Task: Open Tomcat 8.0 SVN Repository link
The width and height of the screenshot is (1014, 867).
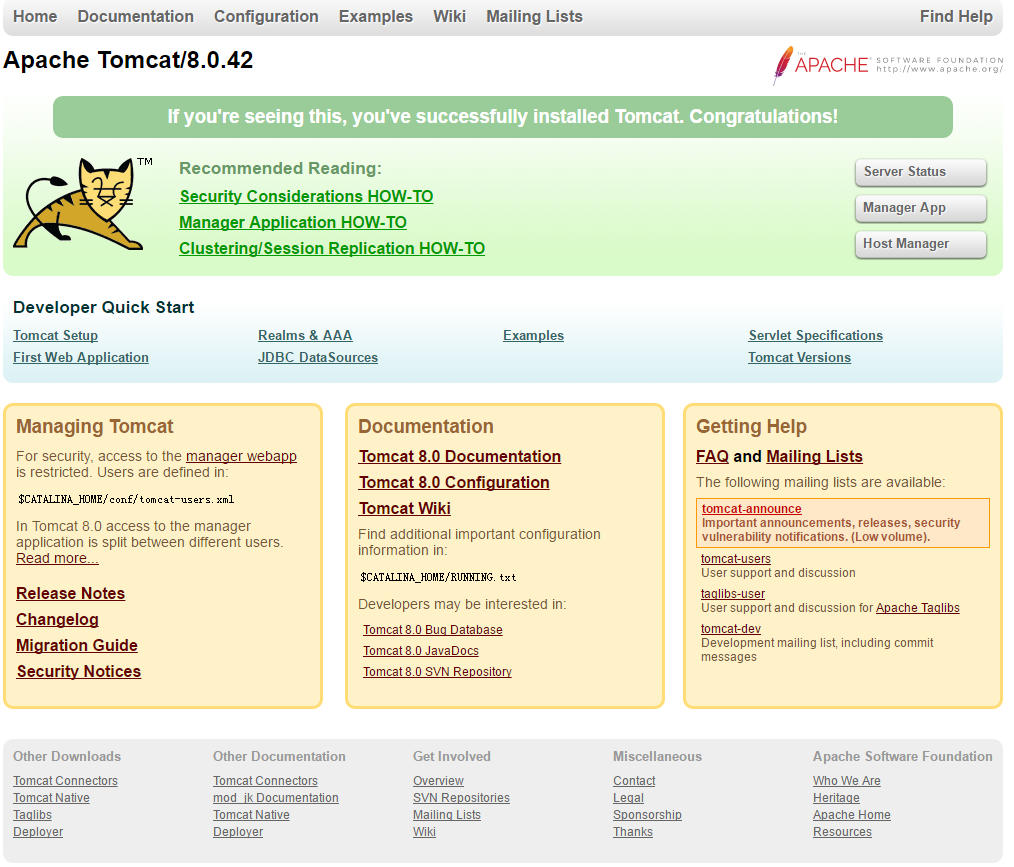Action: point(437,672)
